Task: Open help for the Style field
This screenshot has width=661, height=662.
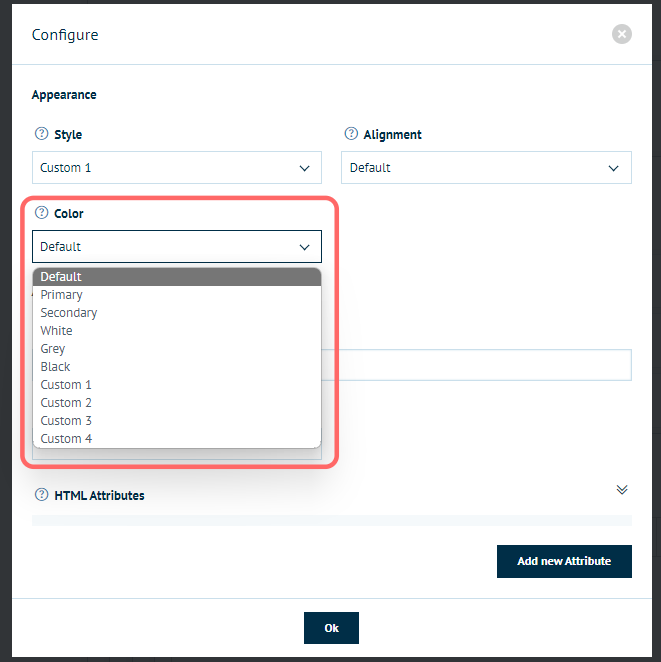Action: pyautogui.click(x=41, y=134)
